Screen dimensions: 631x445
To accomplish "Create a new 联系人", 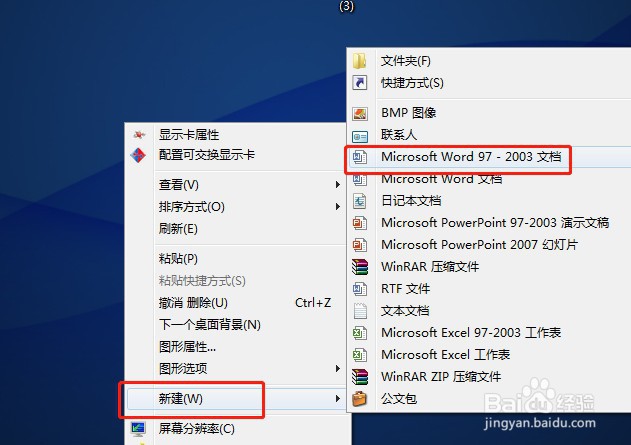I will coord(399,135).
